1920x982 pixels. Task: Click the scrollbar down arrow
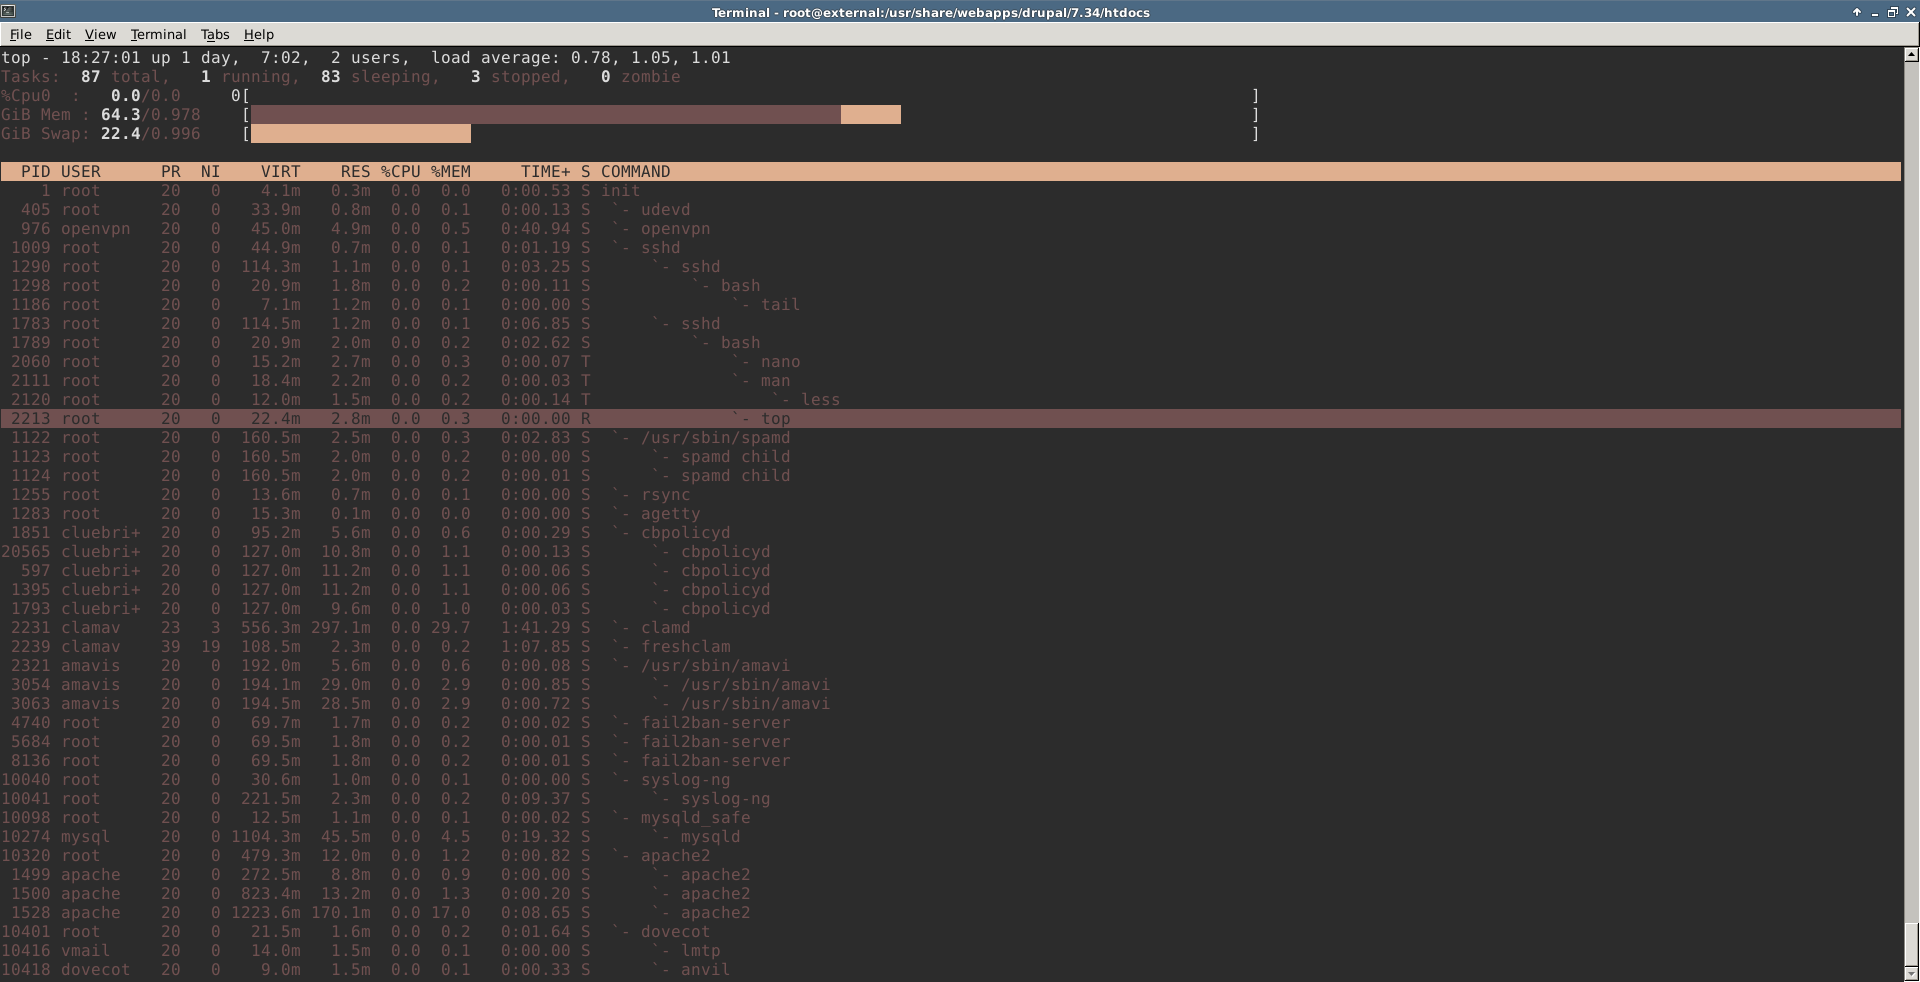tap(1911, 973)
